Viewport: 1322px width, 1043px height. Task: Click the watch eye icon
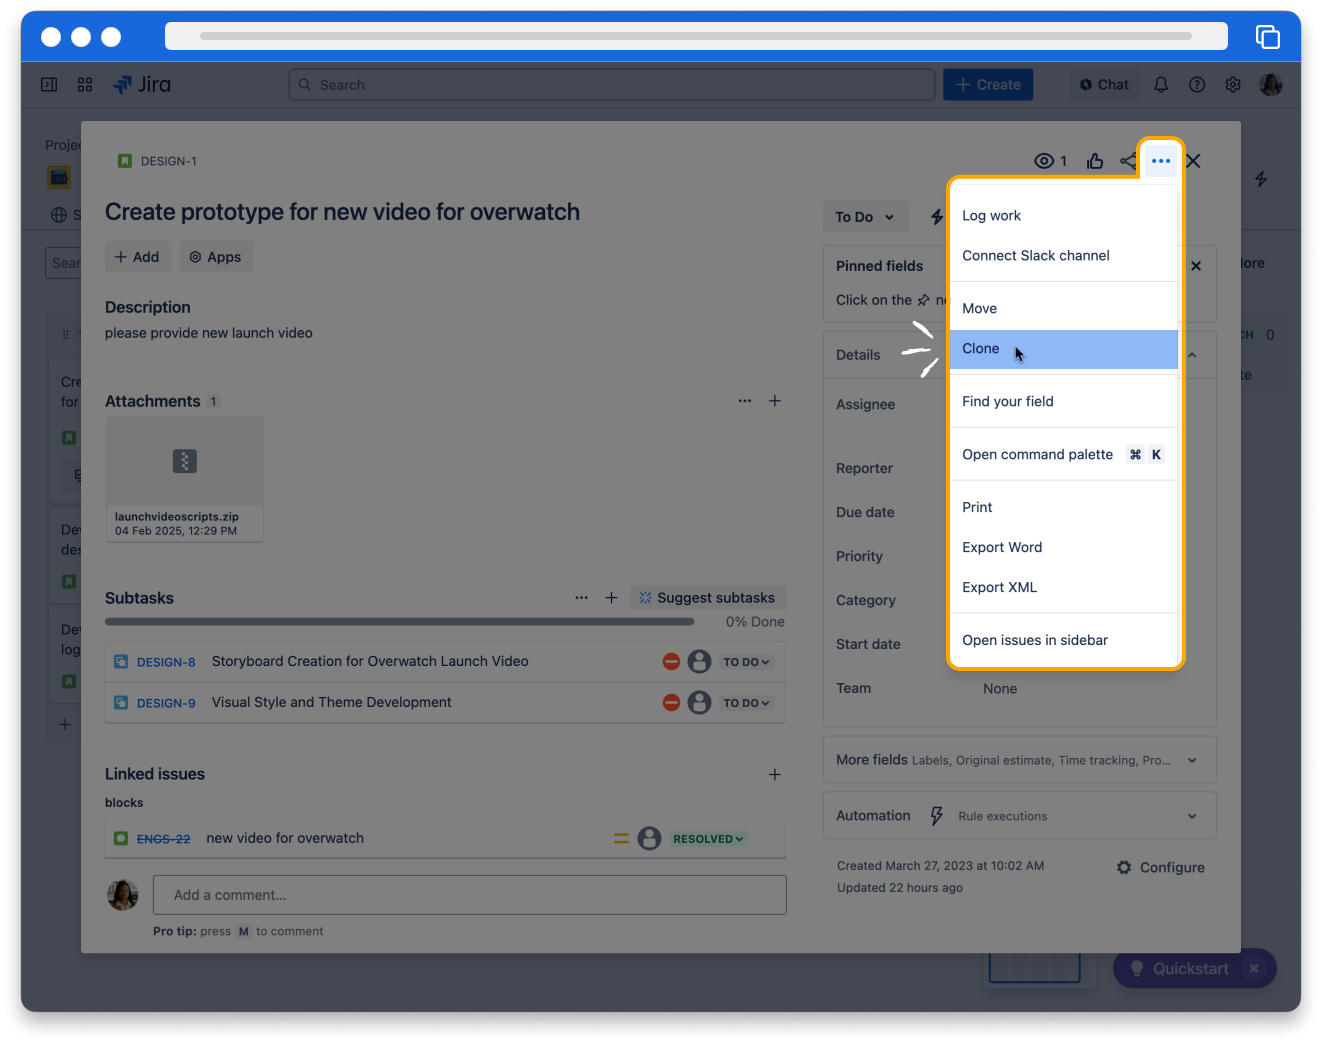point(1044,161)
